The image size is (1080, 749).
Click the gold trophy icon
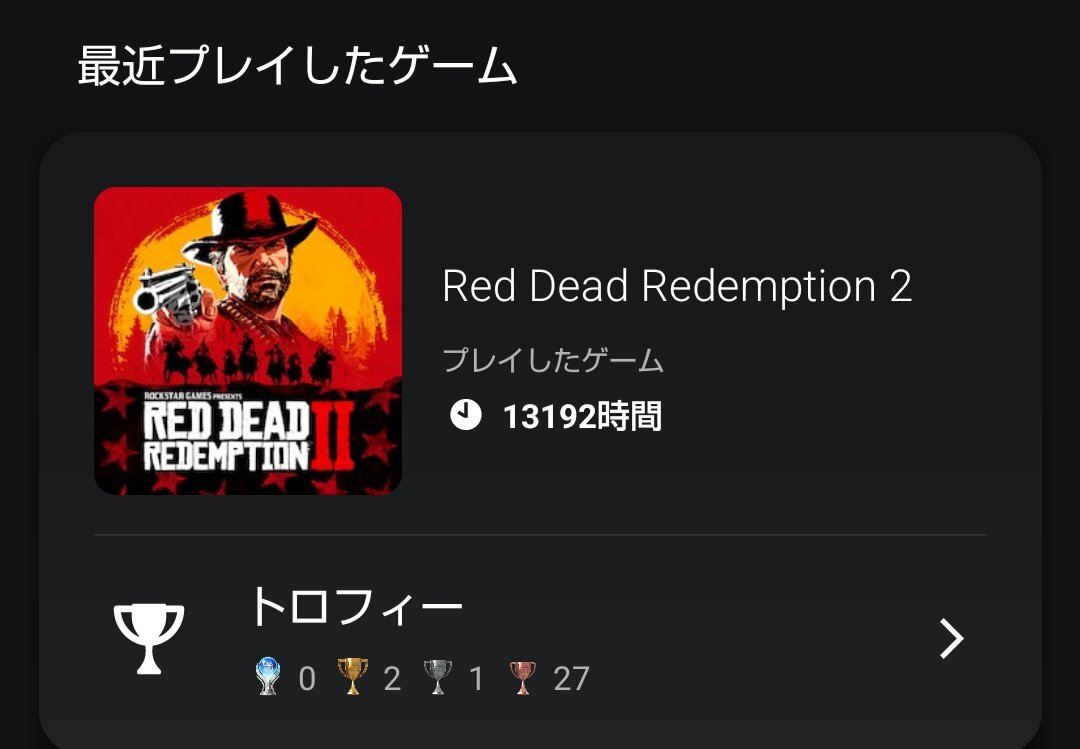[x=353, y=677]
